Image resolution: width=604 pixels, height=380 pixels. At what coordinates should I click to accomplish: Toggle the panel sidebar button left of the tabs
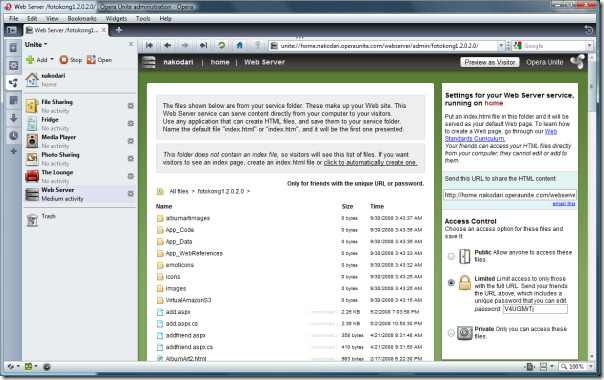pyautogui.click(x=12, y=30)
